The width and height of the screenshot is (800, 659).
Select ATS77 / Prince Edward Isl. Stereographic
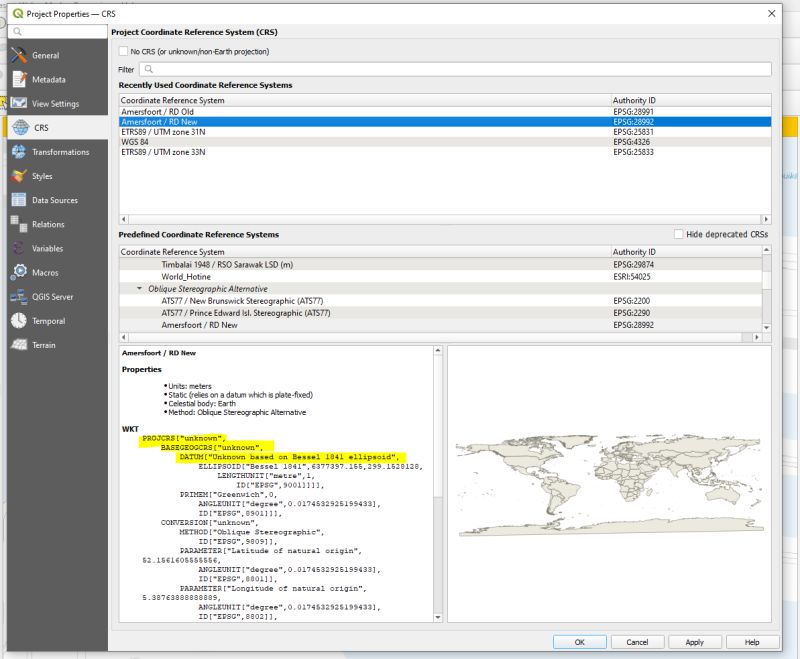pyautogui.click(x=441, y=313)
